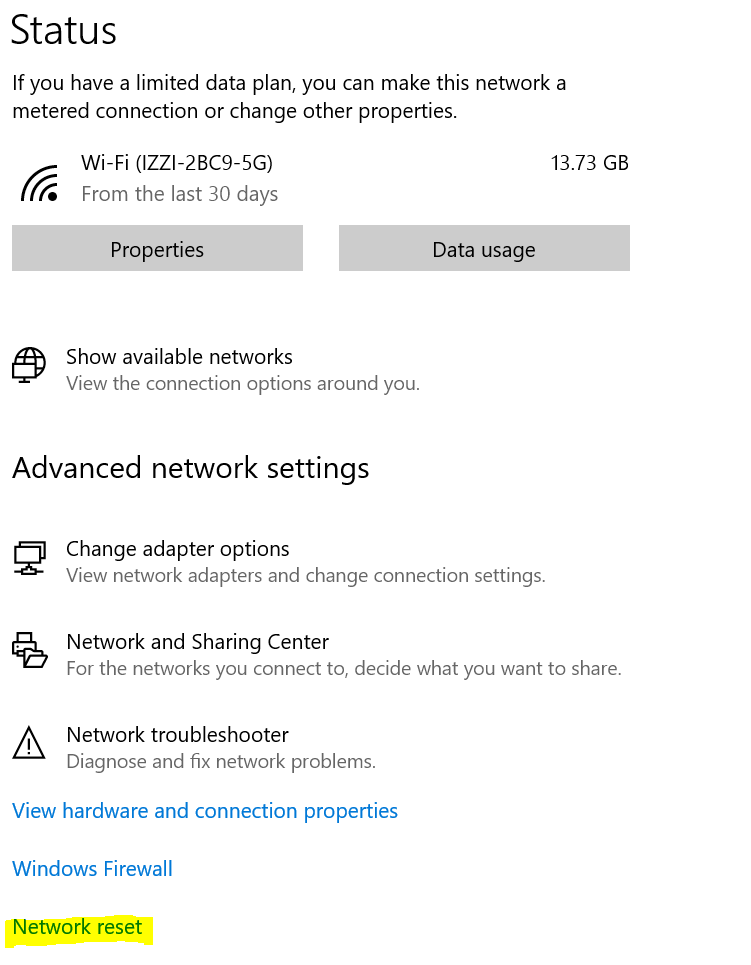Click the Advanced network settings heading
This screenshot has width=751, height=965.
tap(191, 468)
